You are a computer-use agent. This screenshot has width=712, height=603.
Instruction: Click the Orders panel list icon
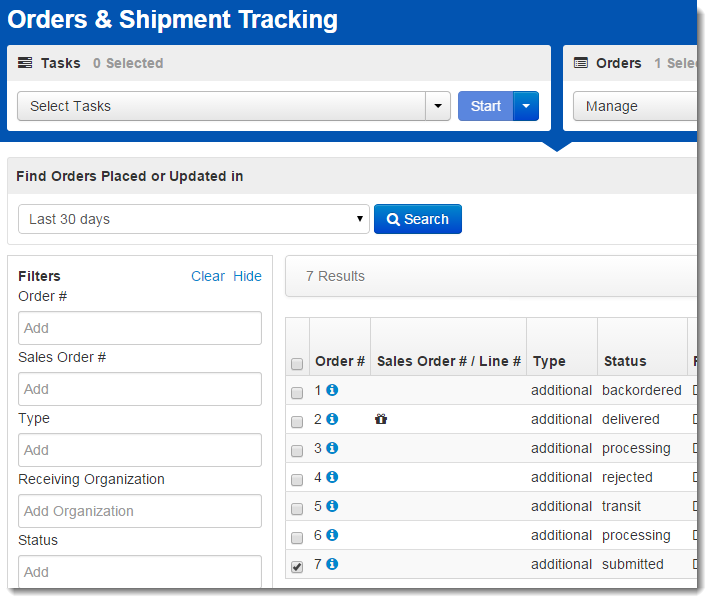[580, 63]
